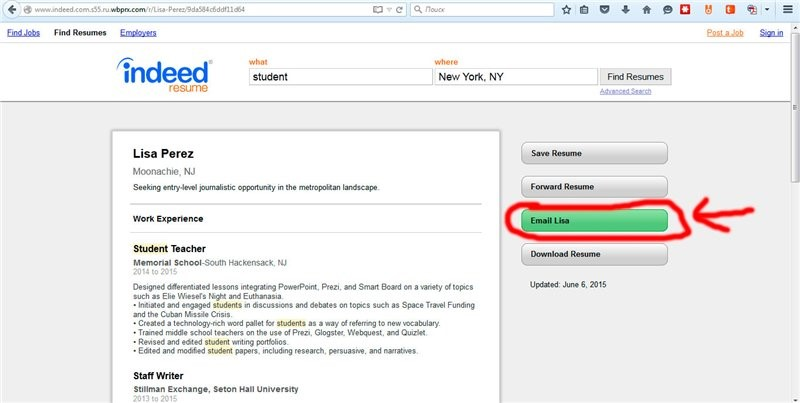This screenshot has width=800, height=403.
Task: Click the Sign in link
Action: tap(771, 33)
